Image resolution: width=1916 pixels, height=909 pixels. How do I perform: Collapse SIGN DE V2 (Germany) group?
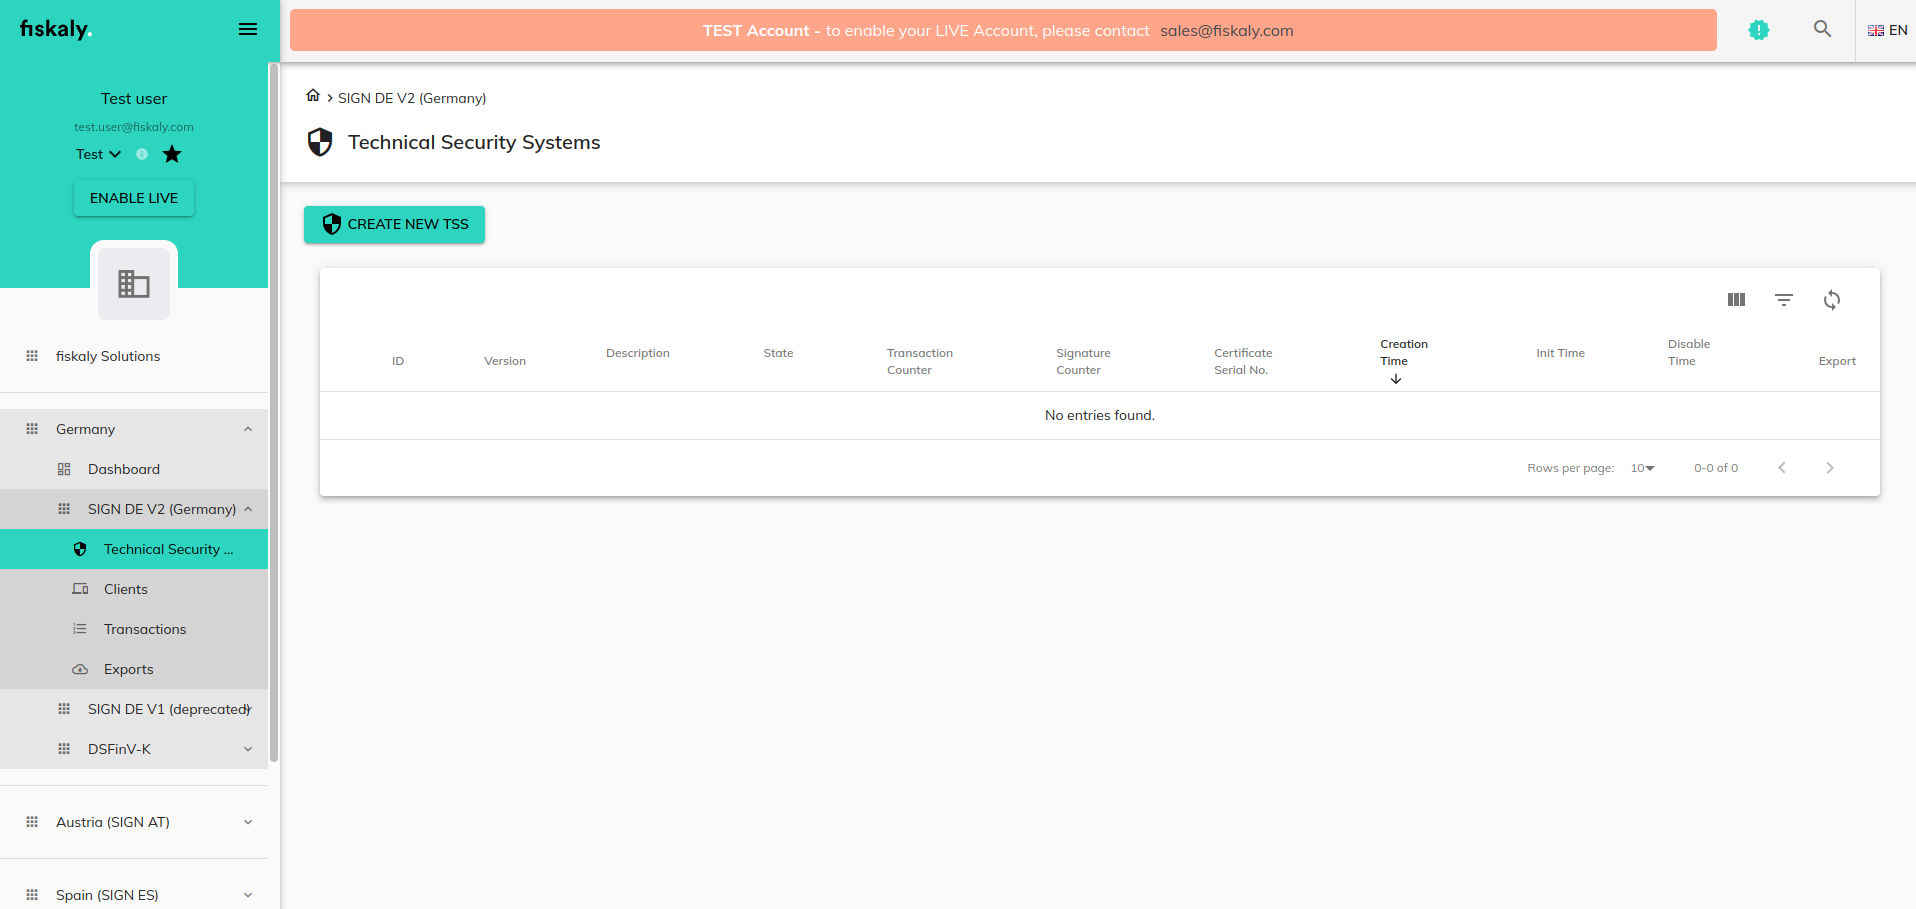[134, 509]
